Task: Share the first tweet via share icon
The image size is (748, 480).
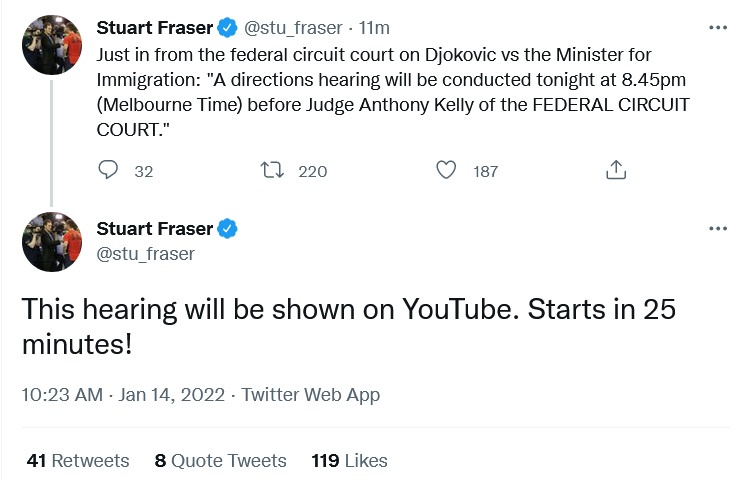Action: [616, 171]
